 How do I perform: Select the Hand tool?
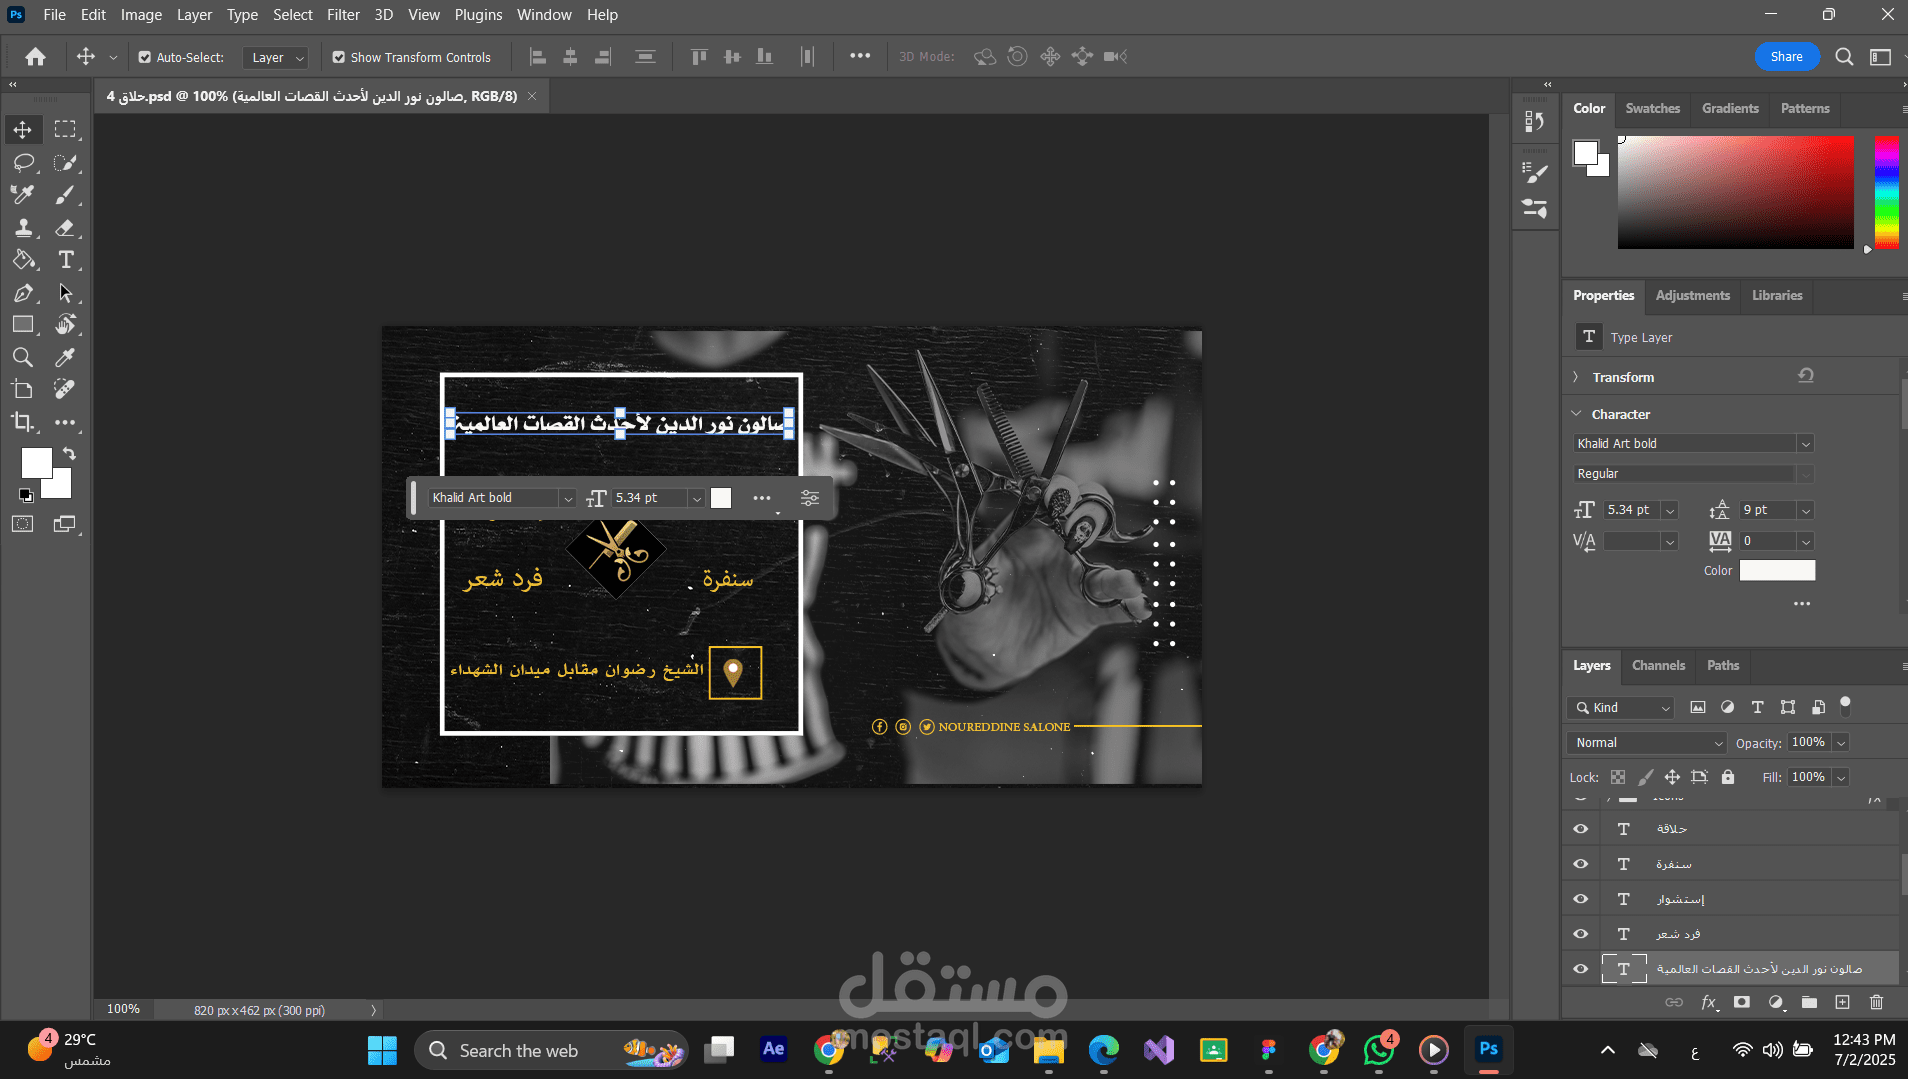pyautogui.click(x=65, y=324)
